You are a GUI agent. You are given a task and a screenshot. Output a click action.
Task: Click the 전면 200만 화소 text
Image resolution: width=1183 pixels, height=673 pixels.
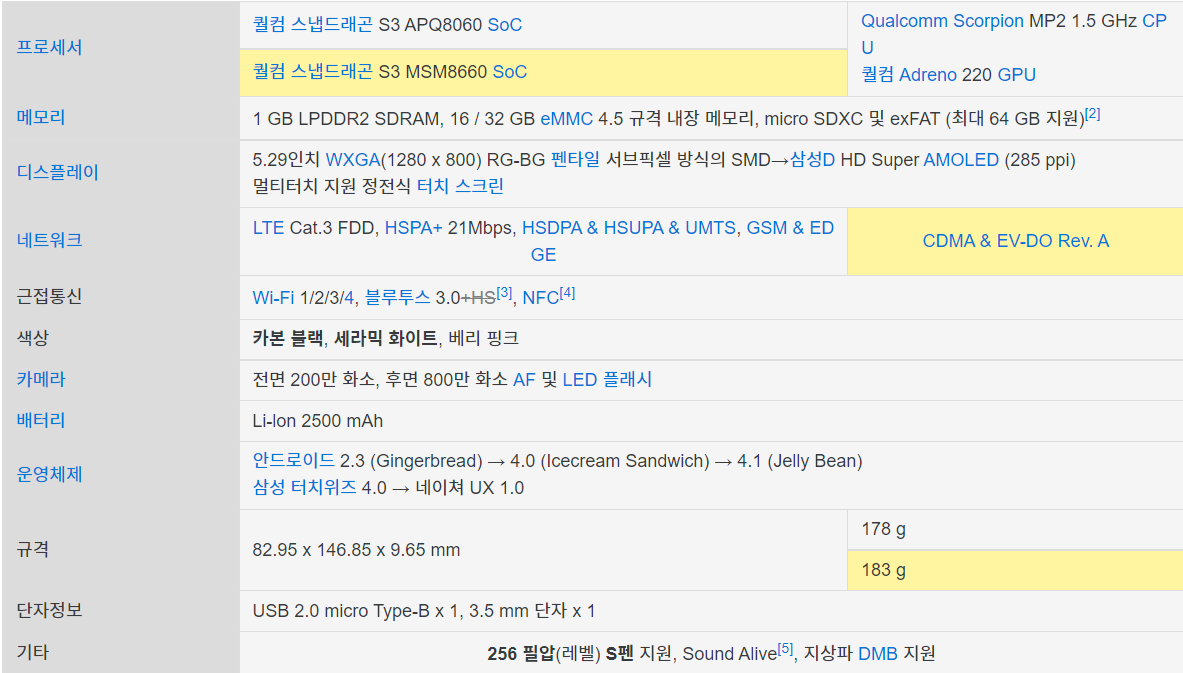coord(314,380)
